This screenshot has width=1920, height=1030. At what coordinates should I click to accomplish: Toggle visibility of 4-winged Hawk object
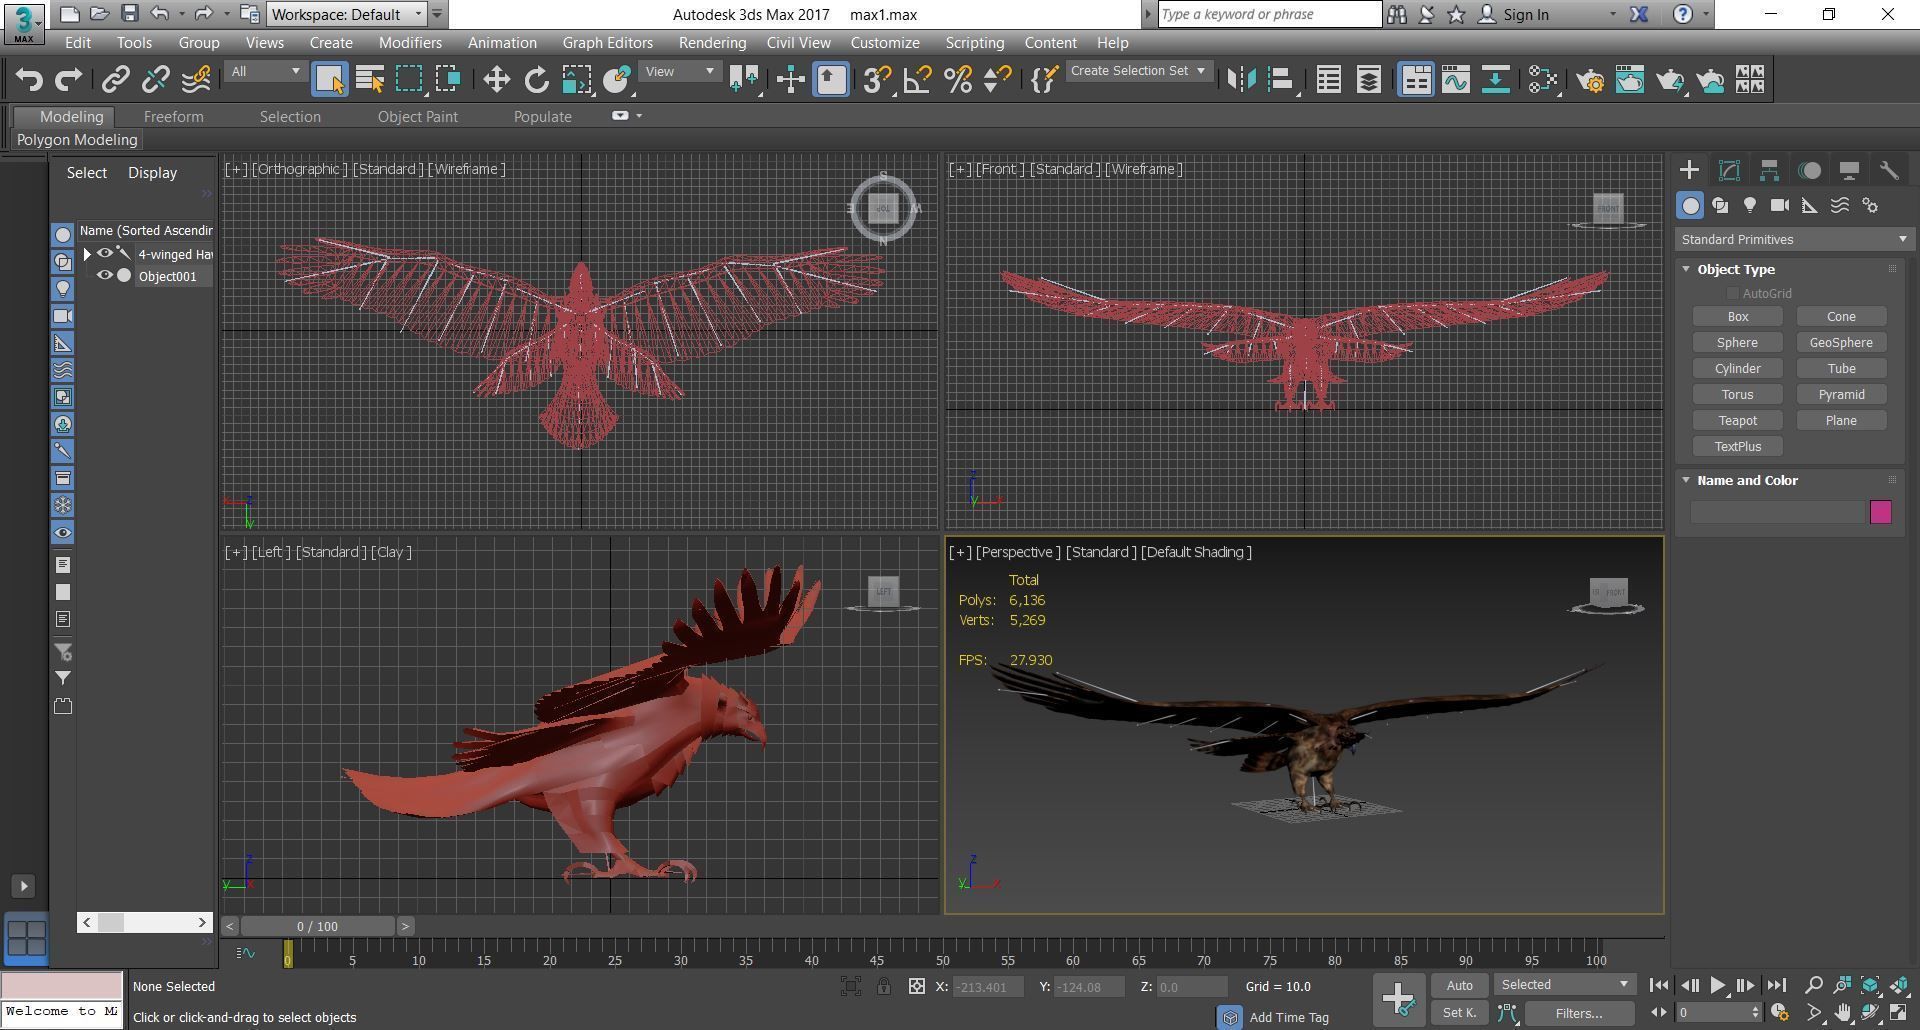(104, 254)
